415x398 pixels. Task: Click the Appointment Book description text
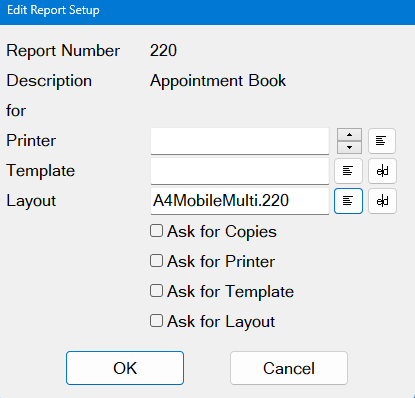[x=218, y=81]
